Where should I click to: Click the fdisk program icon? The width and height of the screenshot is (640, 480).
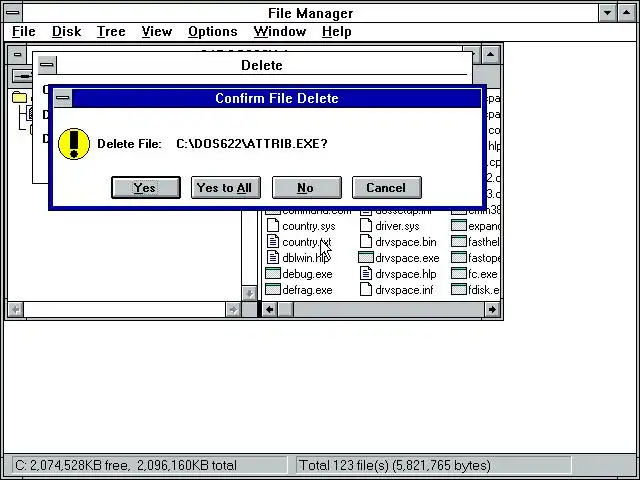459,289
